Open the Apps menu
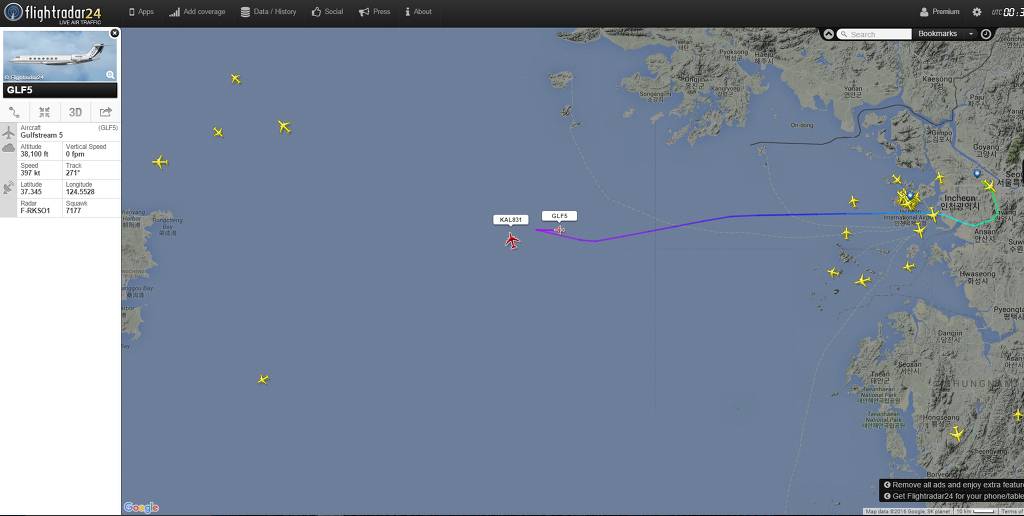1024x516 pixels. click(x=140, y=12)
